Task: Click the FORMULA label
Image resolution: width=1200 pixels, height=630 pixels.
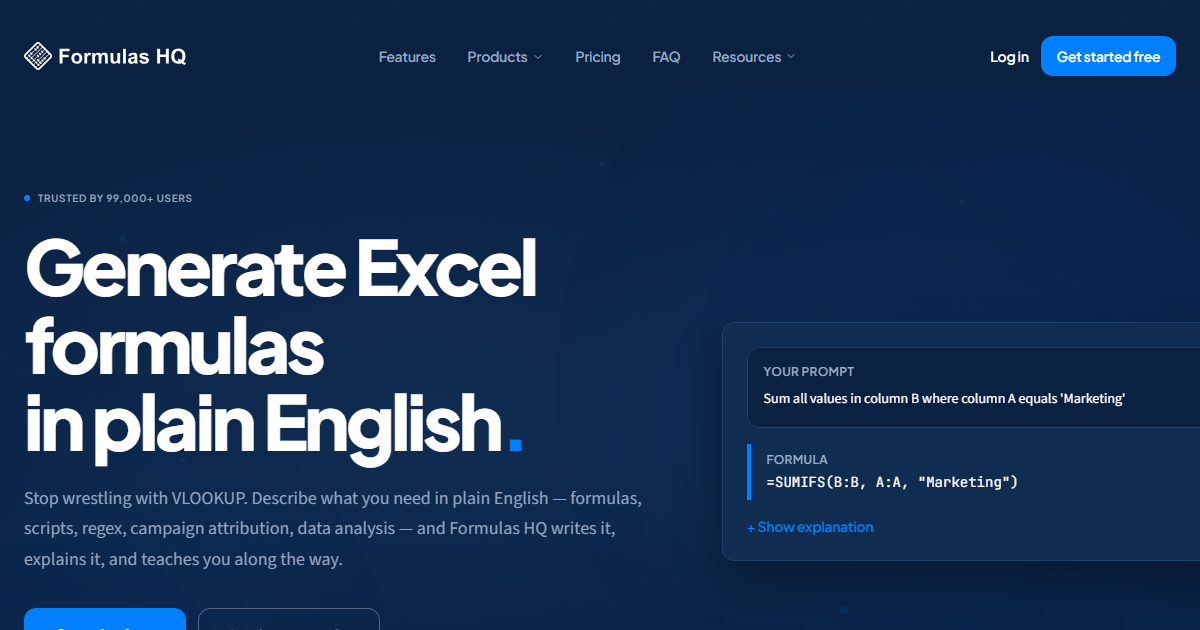Action: pyautogui.click(x=796, y=460)
